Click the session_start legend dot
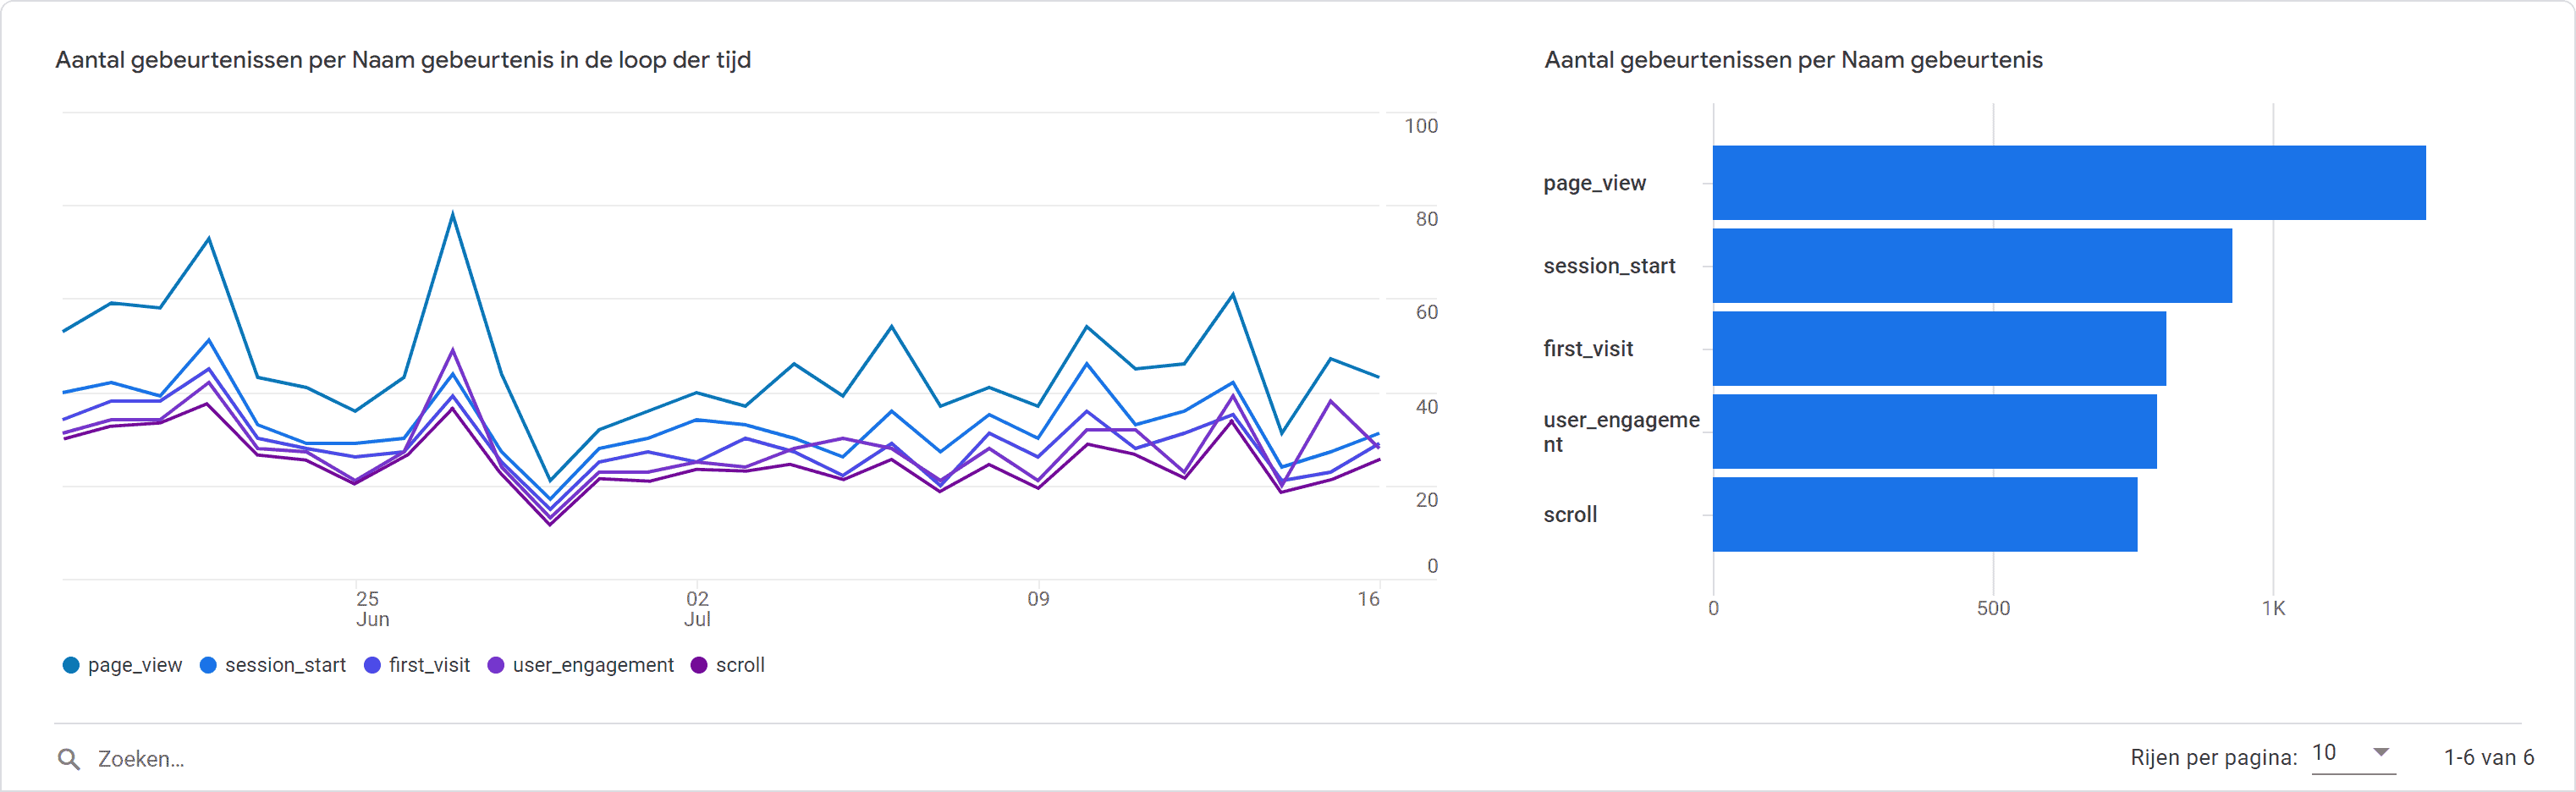The height and width of the screenshot is (792, 2576). click(208, 665)
